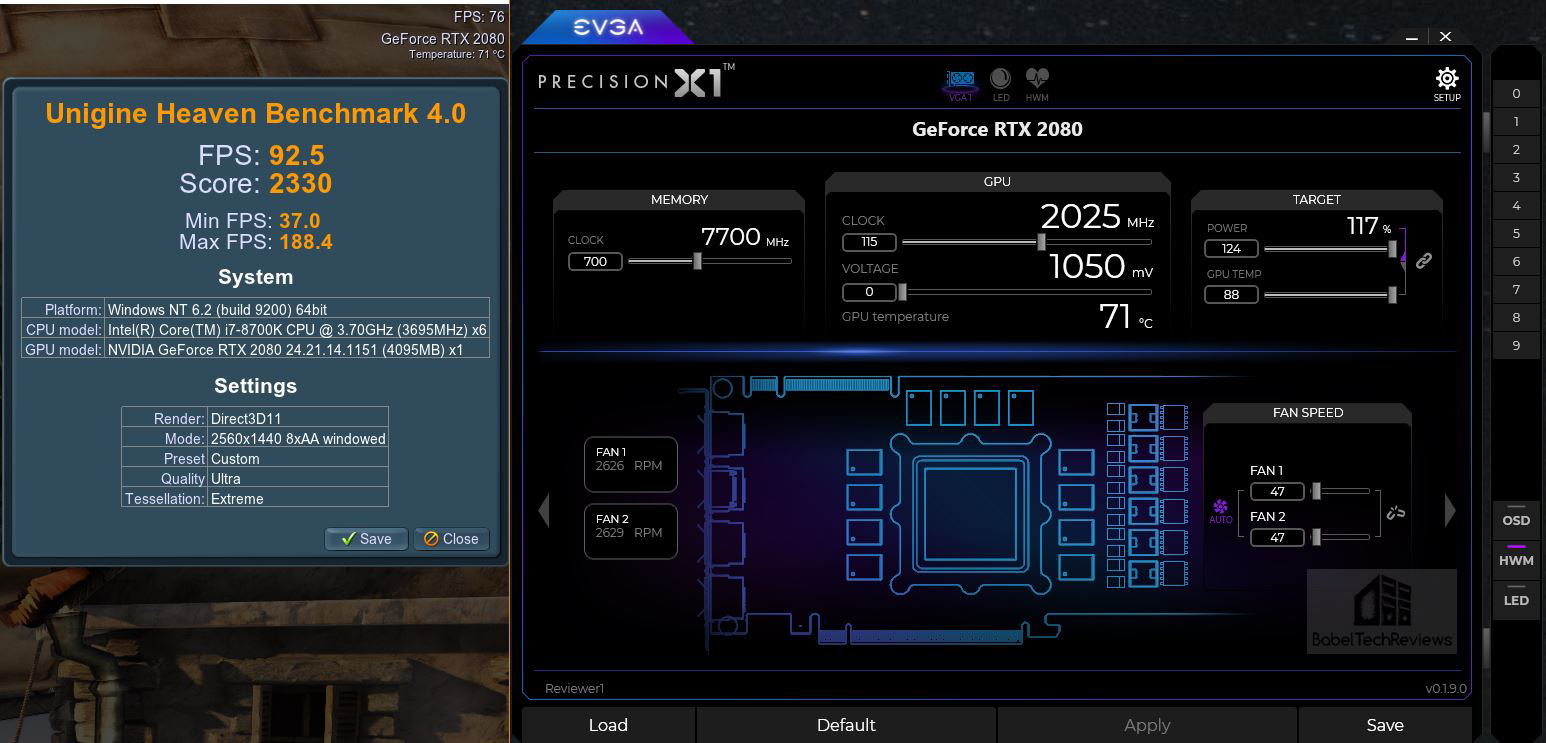This screenshot has height=743, width=1546.
Task: Select profile slot 6
Action: coord(1516,261)
